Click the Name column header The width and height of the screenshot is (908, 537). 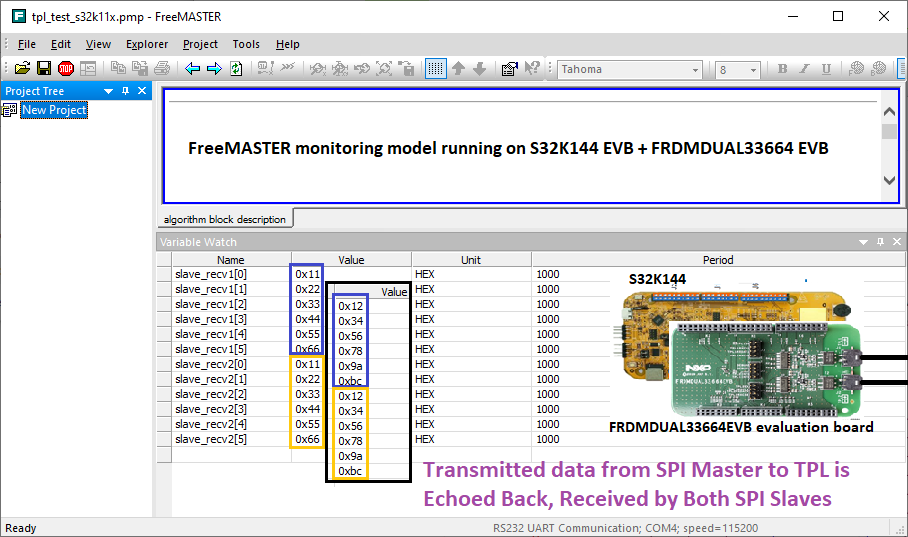pos(231,260)
